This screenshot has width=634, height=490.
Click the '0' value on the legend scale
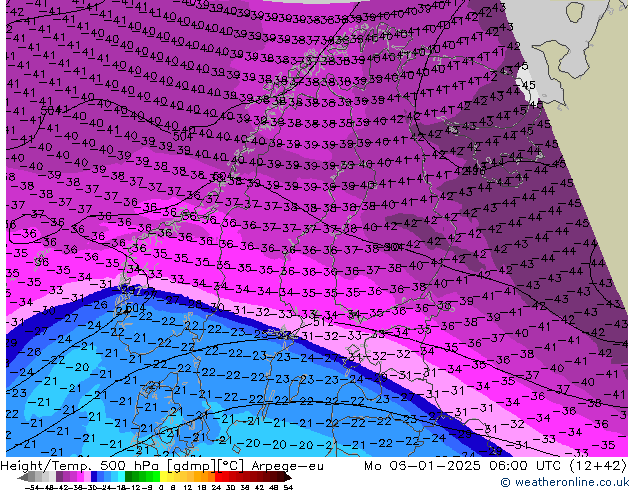(161, 487)
